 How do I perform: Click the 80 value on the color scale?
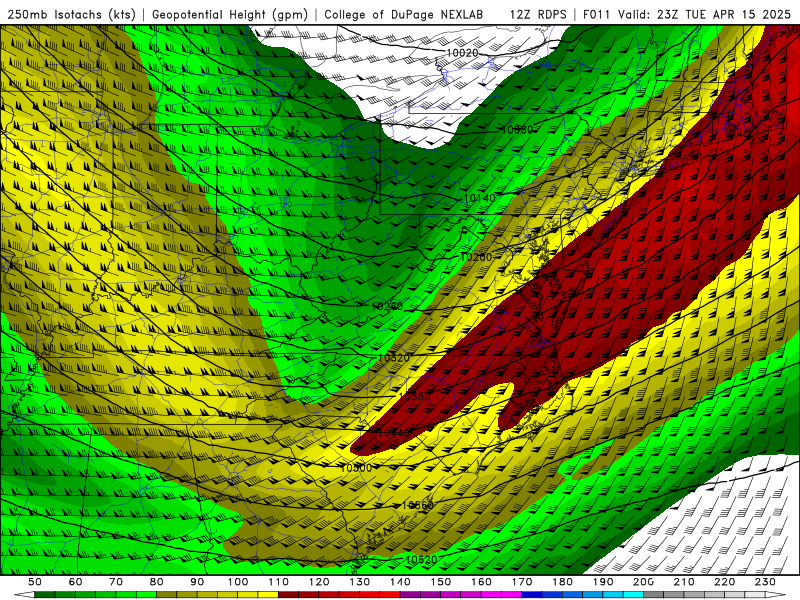click(x=157, y=582)
